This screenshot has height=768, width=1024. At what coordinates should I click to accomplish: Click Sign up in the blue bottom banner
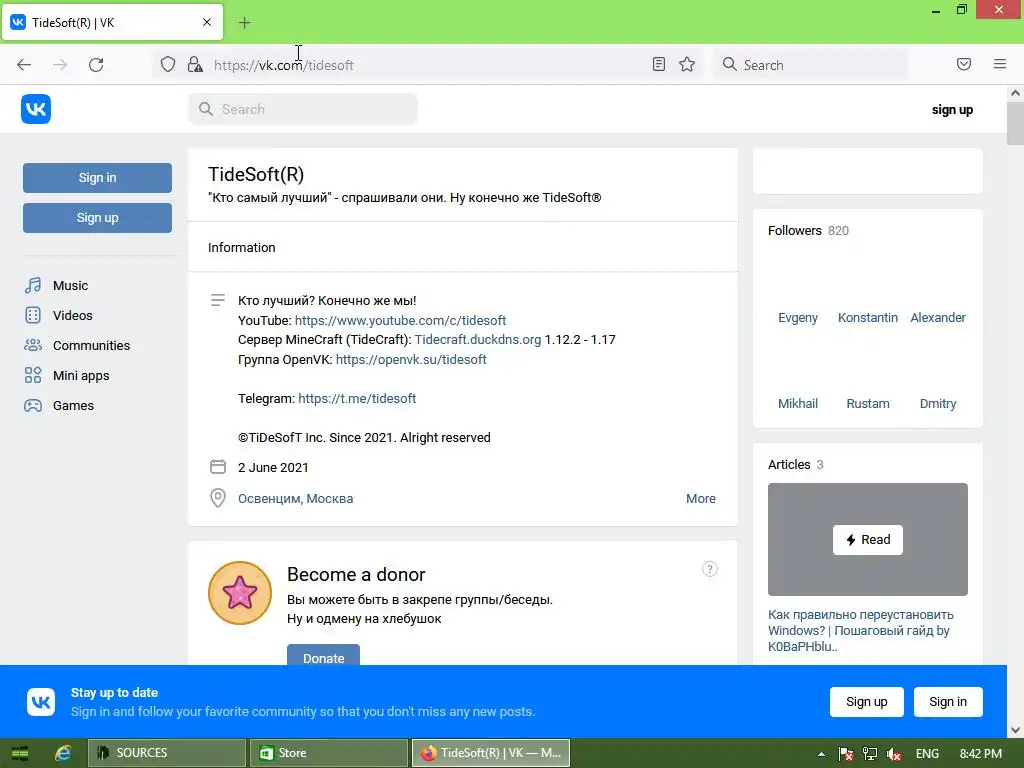click(x=867, y=701)
